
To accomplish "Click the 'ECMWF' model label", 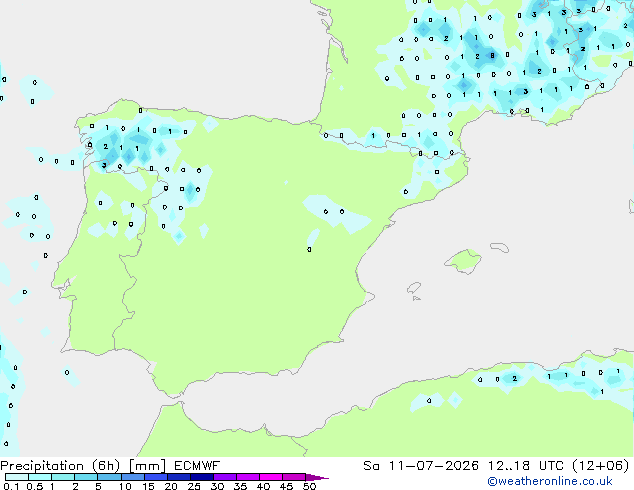I will pyautogui.click(x=197, y=466).
